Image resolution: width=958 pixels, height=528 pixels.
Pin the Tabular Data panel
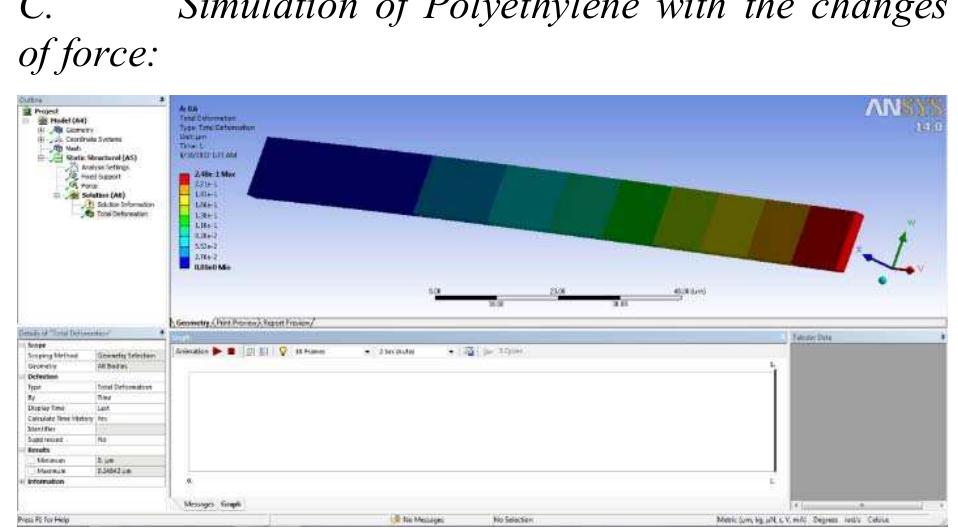click(x=943, y=337)
